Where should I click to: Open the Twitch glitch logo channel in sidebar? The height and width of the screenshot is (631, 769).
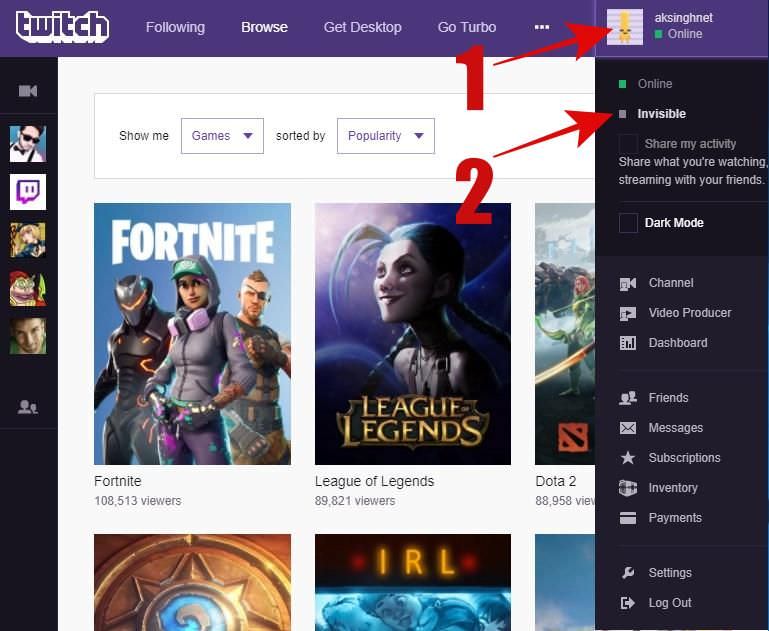point(28,192)
